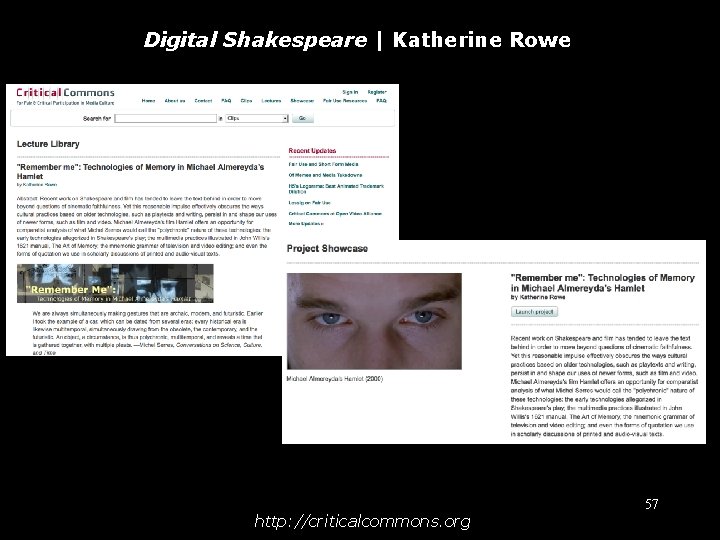Focus the Search for text field
This screenshot has height=540, width=720.
tap(165, 118)
